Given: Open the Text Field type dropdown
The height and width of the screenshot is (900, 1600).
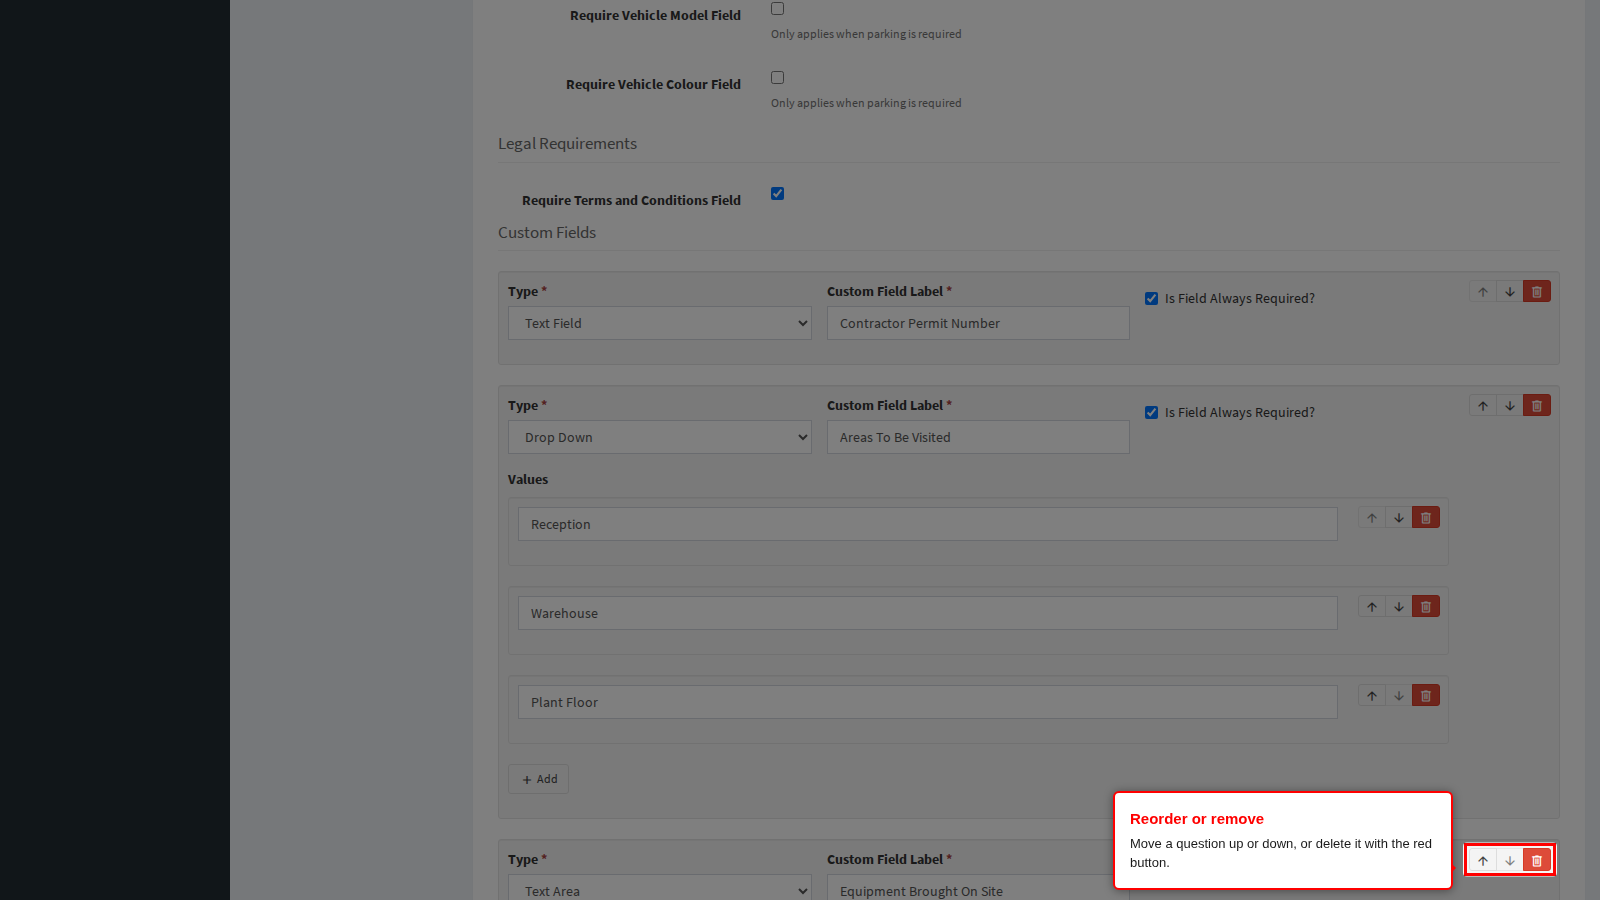Looking at the screenshot, I should tap(660, 323).
